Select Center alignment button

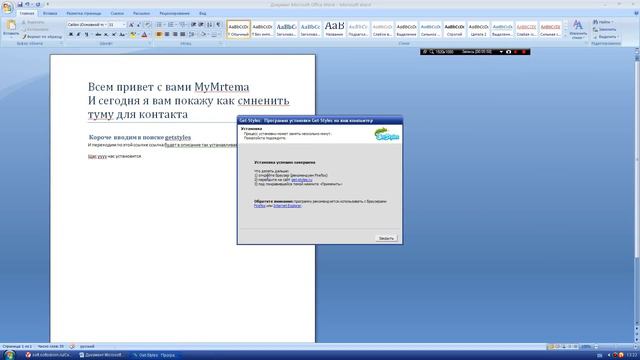(x=167, y=35)
